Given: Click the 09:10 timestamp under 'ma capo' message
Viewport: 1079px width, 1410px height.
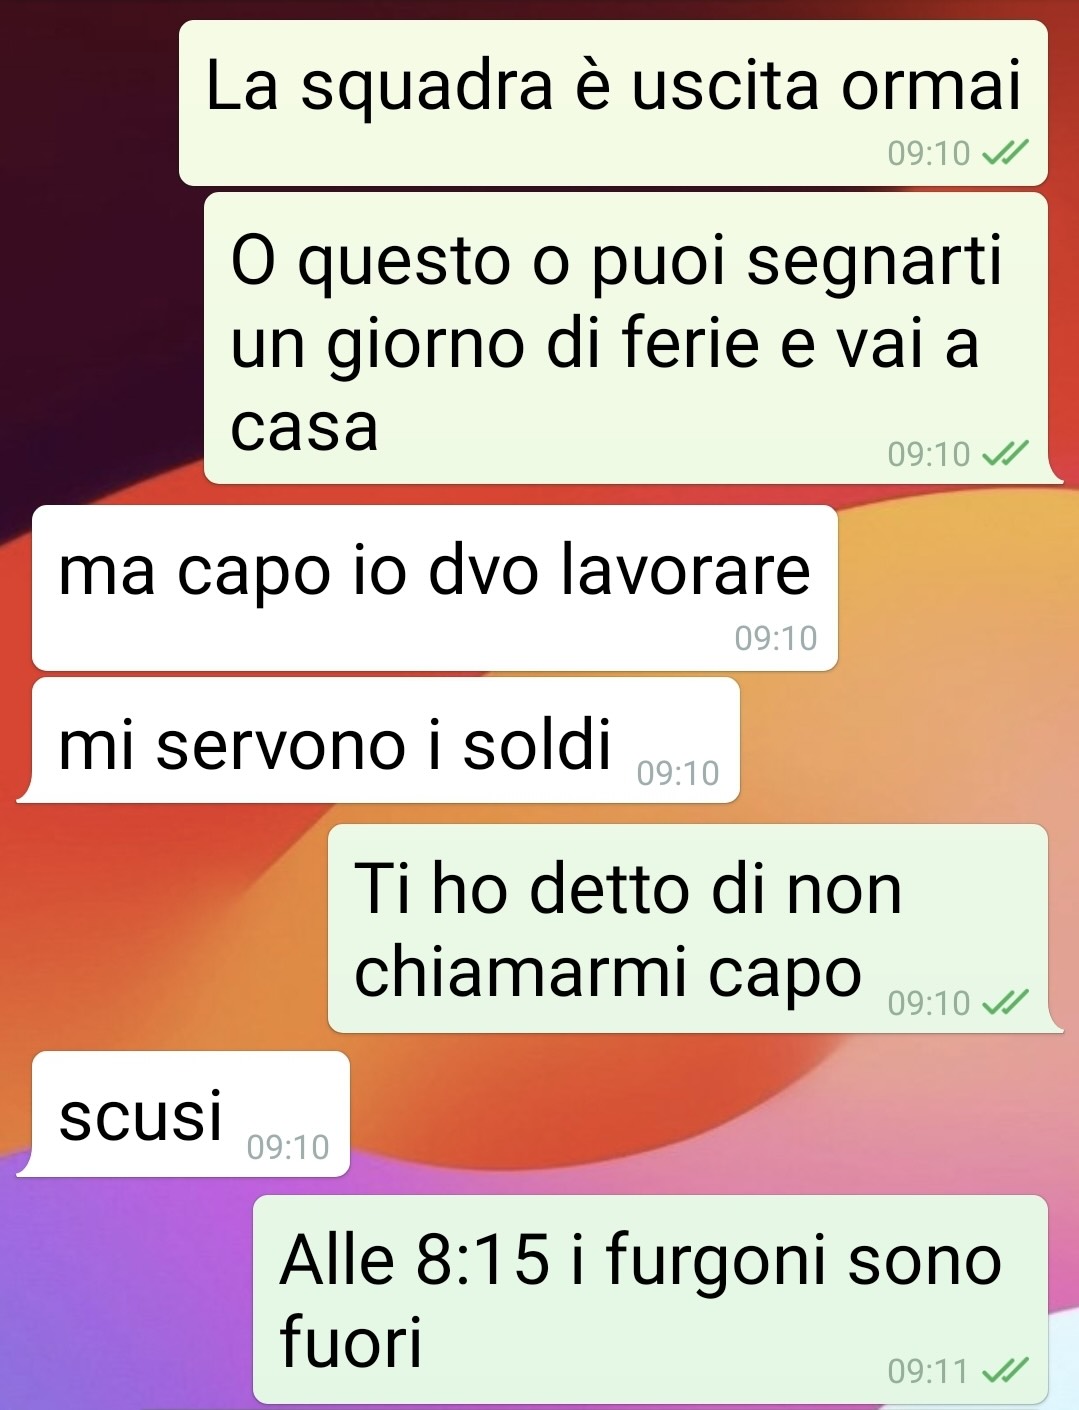Looking at the screenshot, I should point(776,638).
